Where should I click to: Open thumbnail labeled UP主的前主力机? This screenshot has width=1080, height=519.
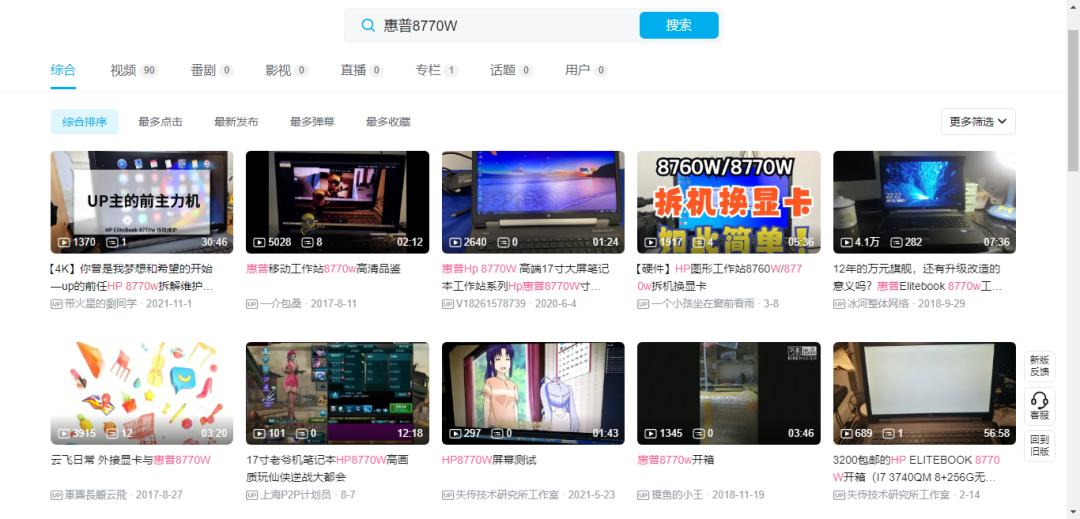tap(142, 202)
